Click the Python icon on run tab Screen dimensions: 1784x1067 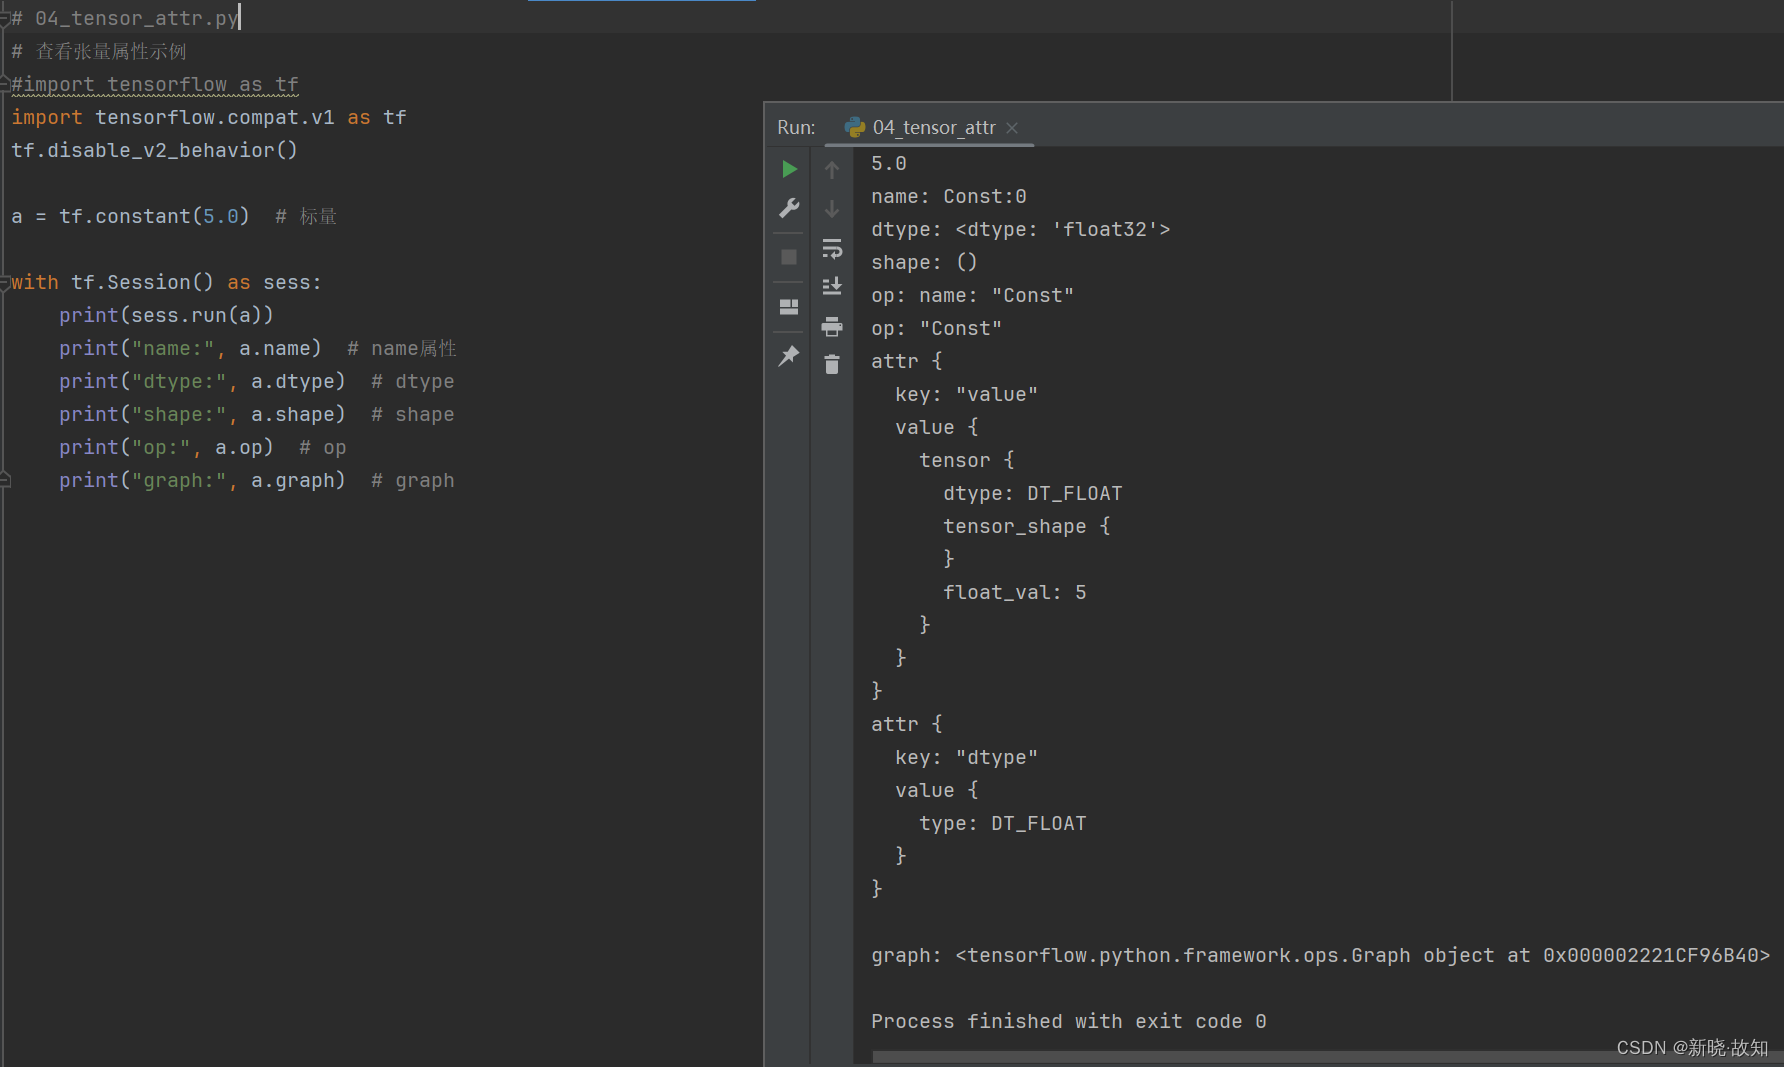click(x=855, y=127)
